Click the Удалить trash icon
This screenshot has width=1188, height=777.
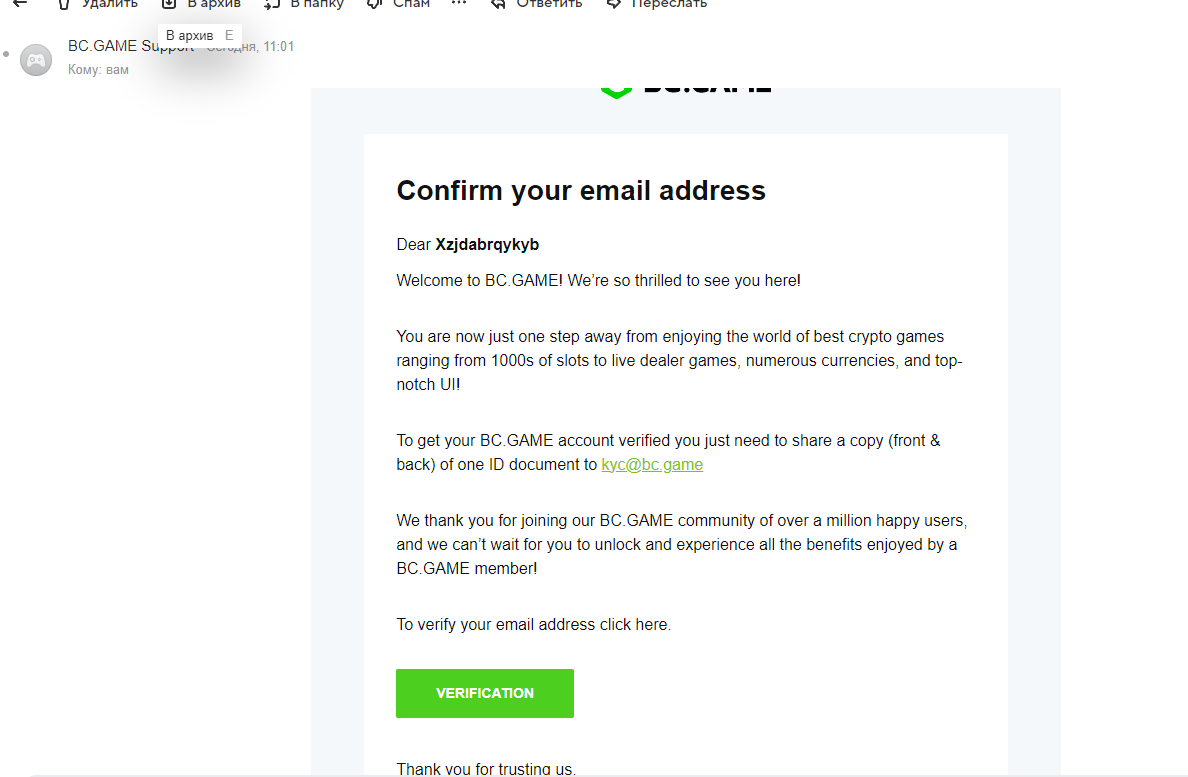[63, 4]
